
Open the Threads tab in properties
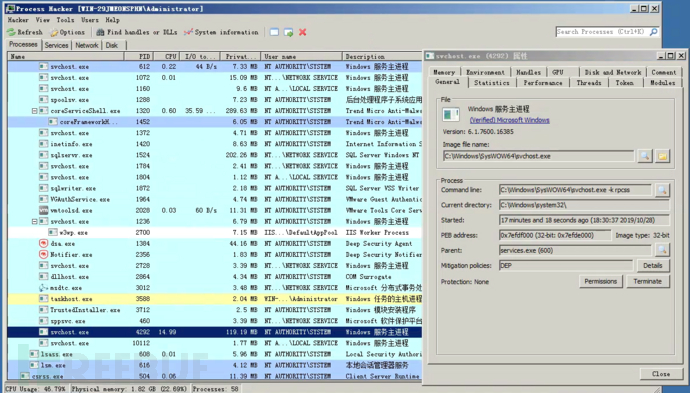[x=589, y=83]
